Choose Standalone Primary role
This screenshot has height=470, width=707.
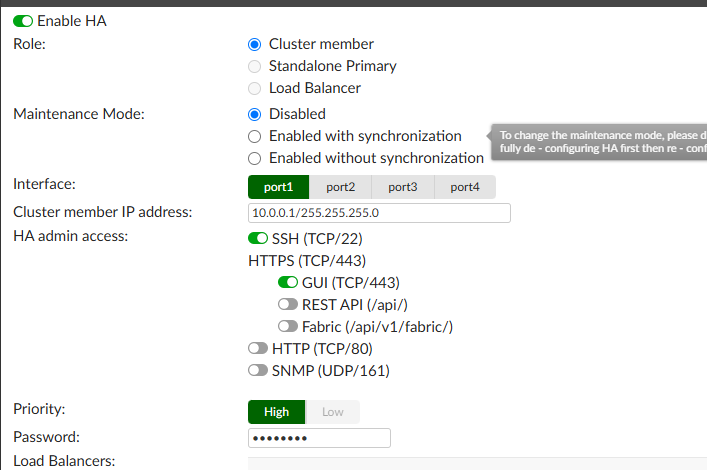point(254,66)
